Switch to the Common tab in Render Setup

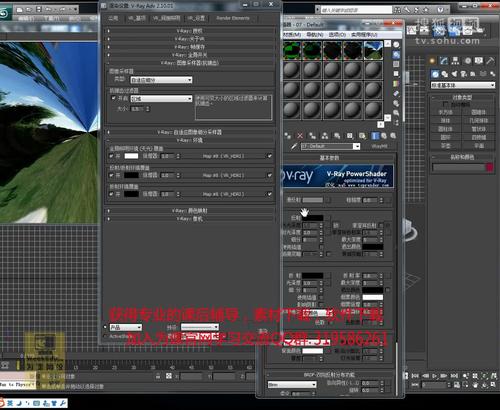pyautogui.click(x=113, y=18)
